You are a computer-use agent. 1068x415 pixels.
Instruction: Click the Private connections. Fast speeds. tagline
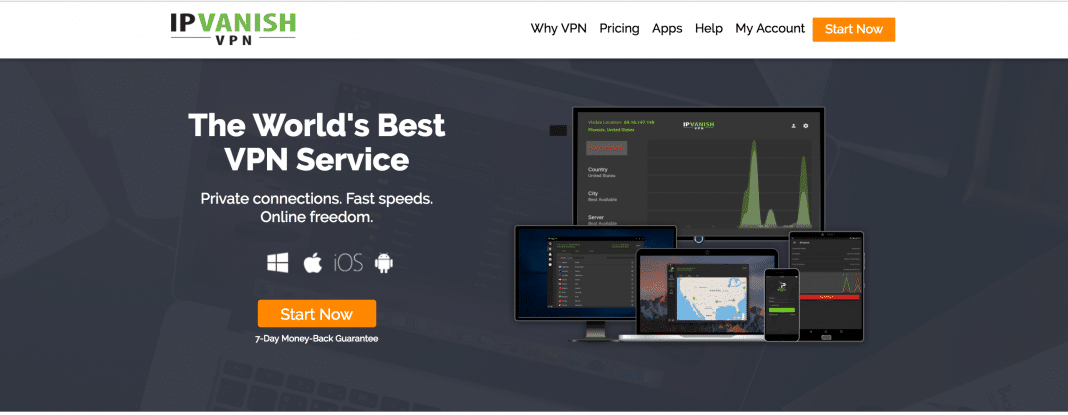[317, 200]
